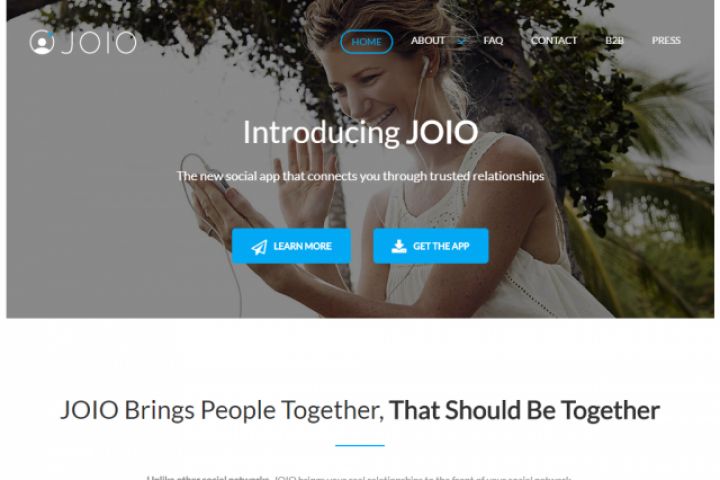This screenshot has width=720, height=480.
Task: Open the About navigation item
Action: pos(428,40)
